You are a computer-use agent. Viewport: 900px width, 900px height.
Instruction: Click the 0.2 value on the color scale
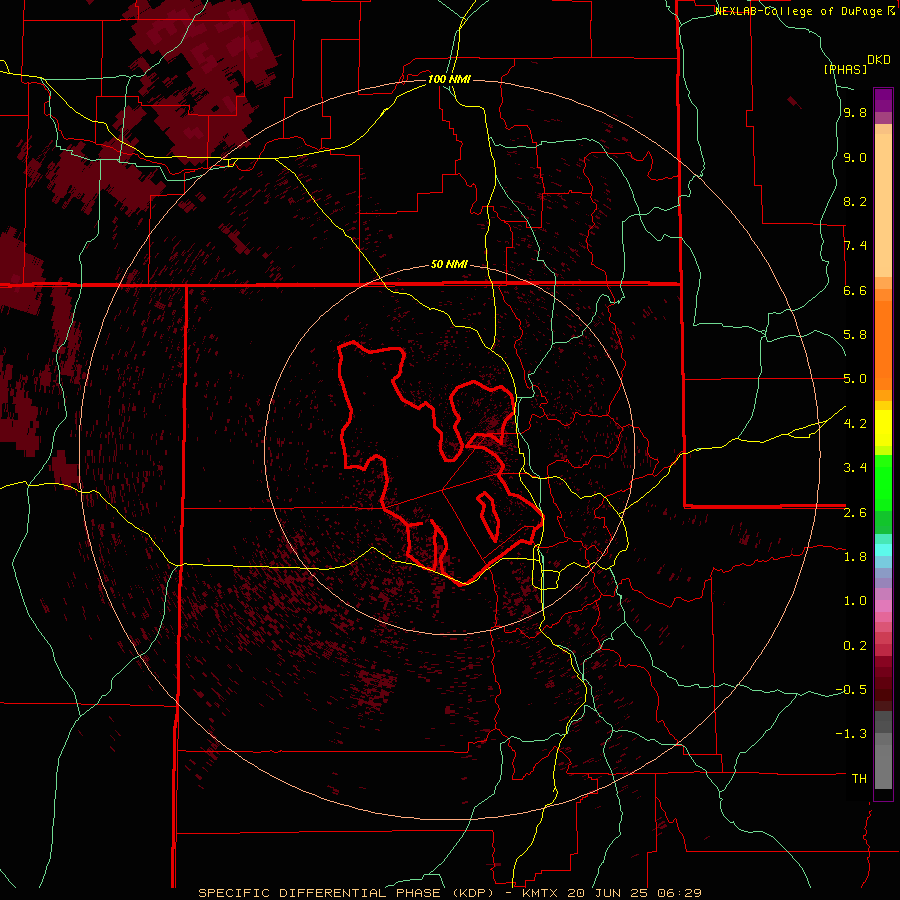point(855,646)
